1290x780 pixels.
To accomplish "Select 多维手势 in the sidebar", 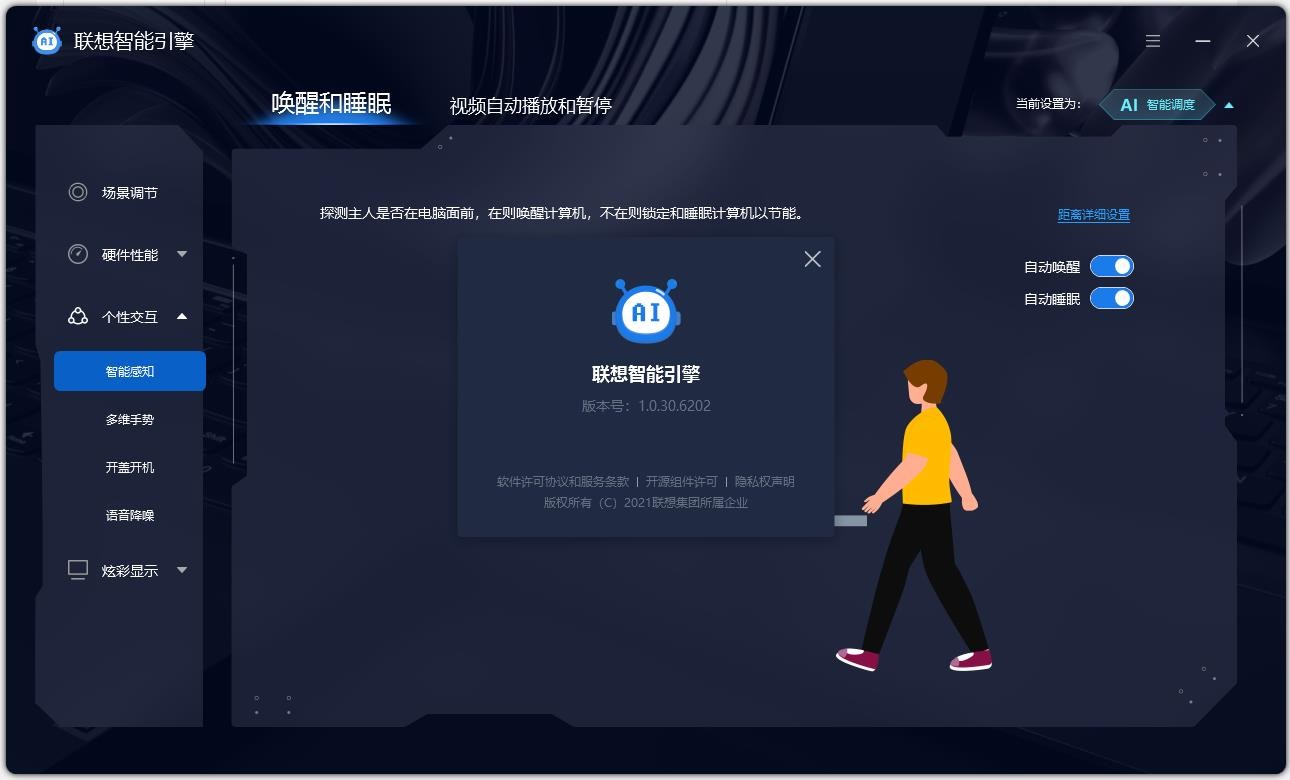I will [x=130, y=419].
